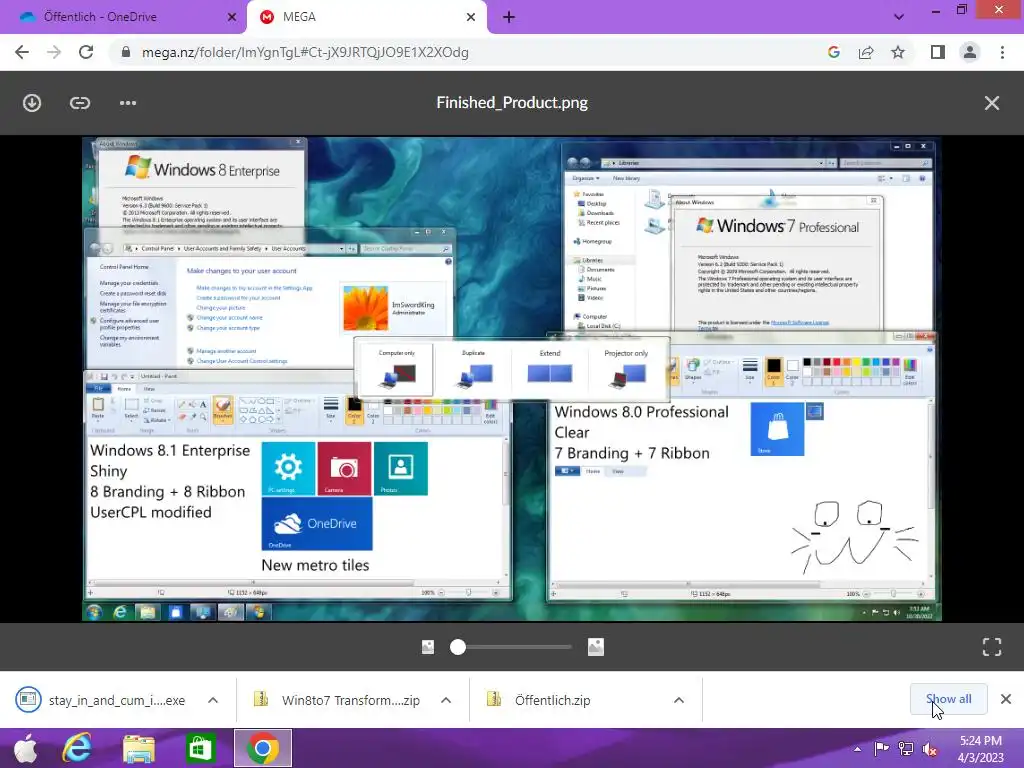Open the Chrome three-dot menu
The width and height of the screenshot is (1024, 768).
pos(1002,52)
